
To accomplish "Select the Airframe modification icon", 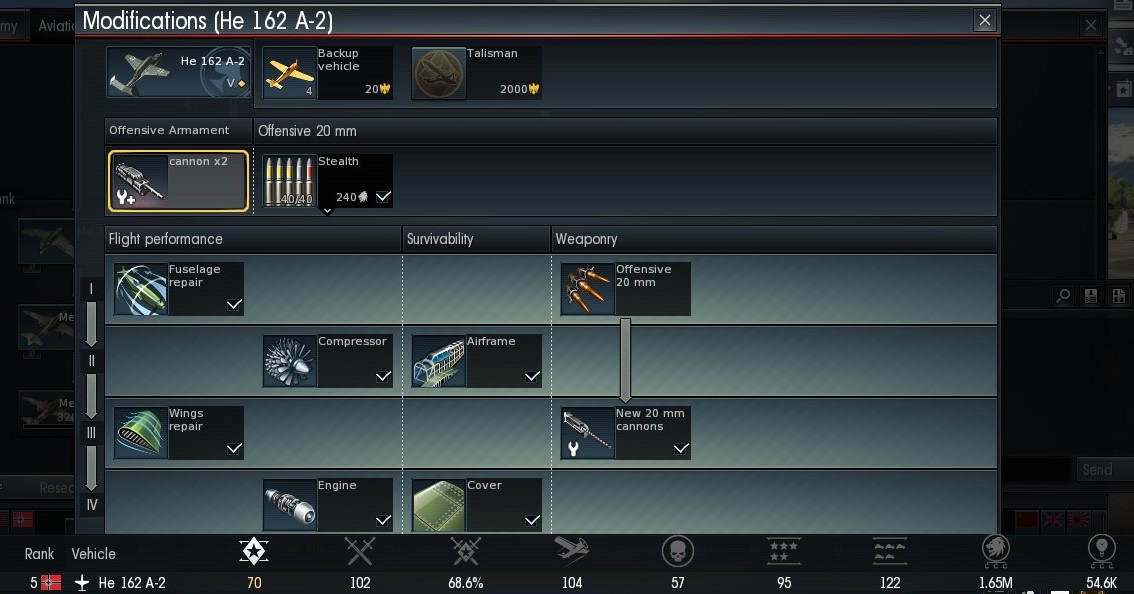I will 438,361.
